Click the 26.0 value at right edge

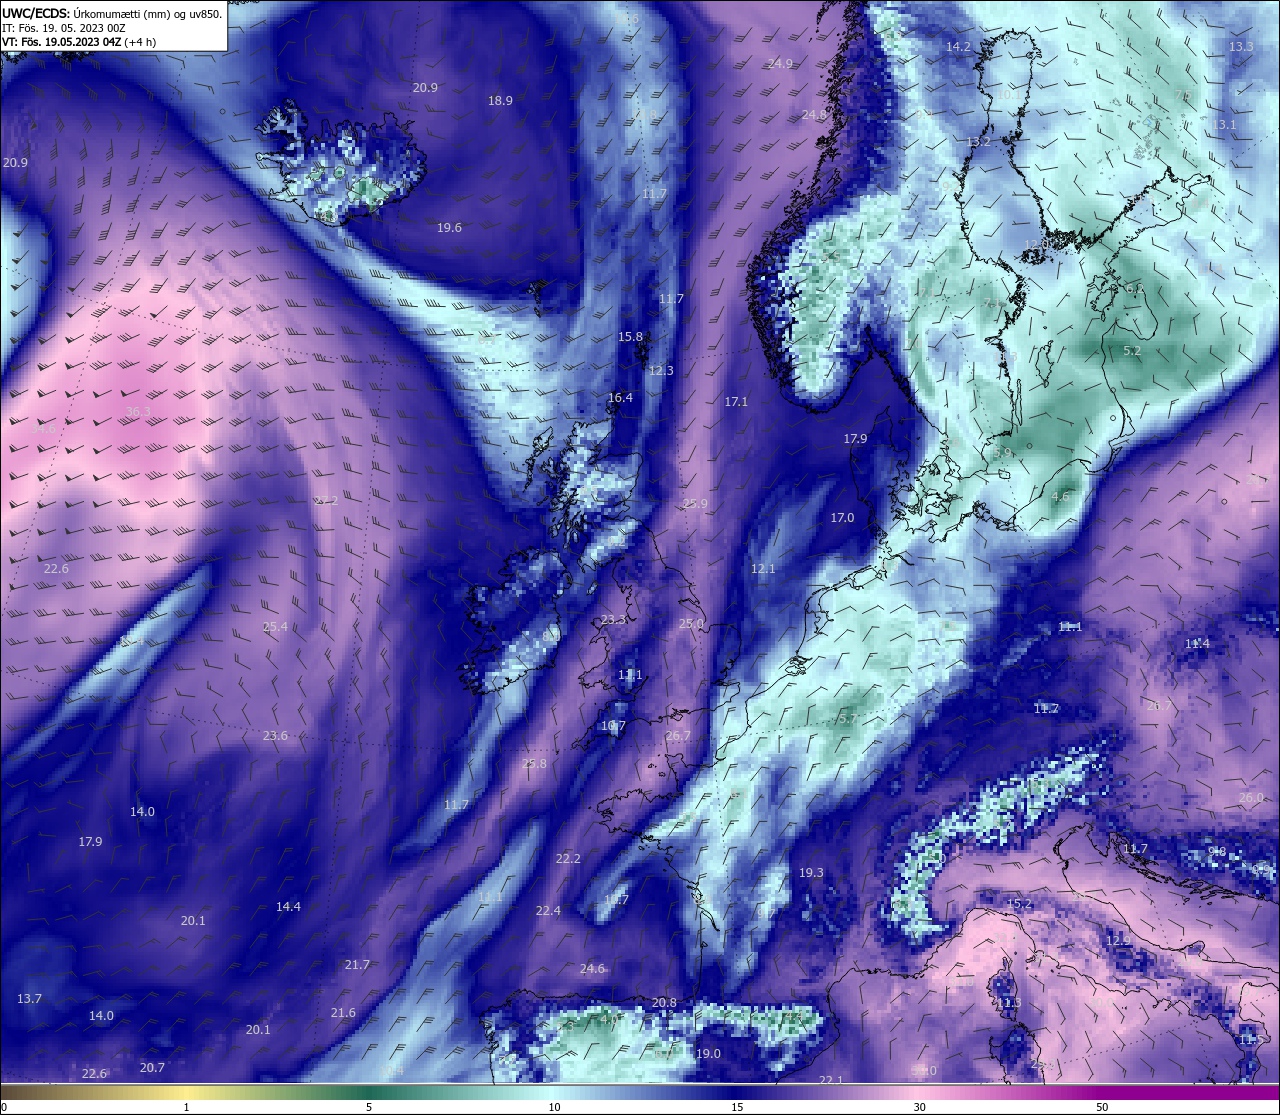click(x=1251, y=798)
